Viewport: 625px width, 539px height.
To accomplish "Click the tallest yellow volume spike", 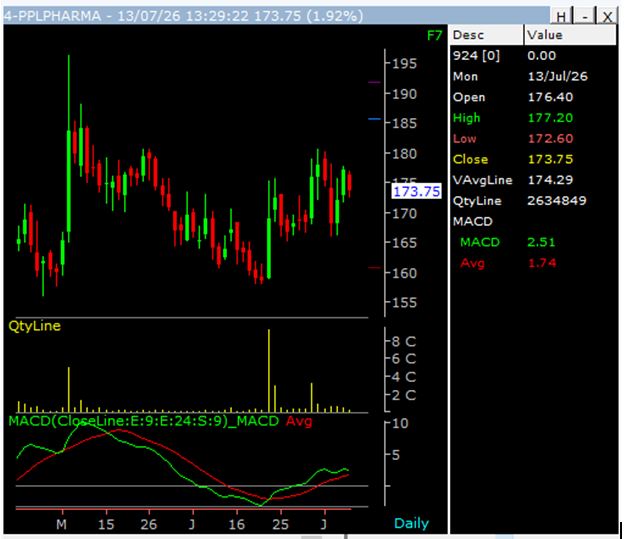I will coord(269,371).
